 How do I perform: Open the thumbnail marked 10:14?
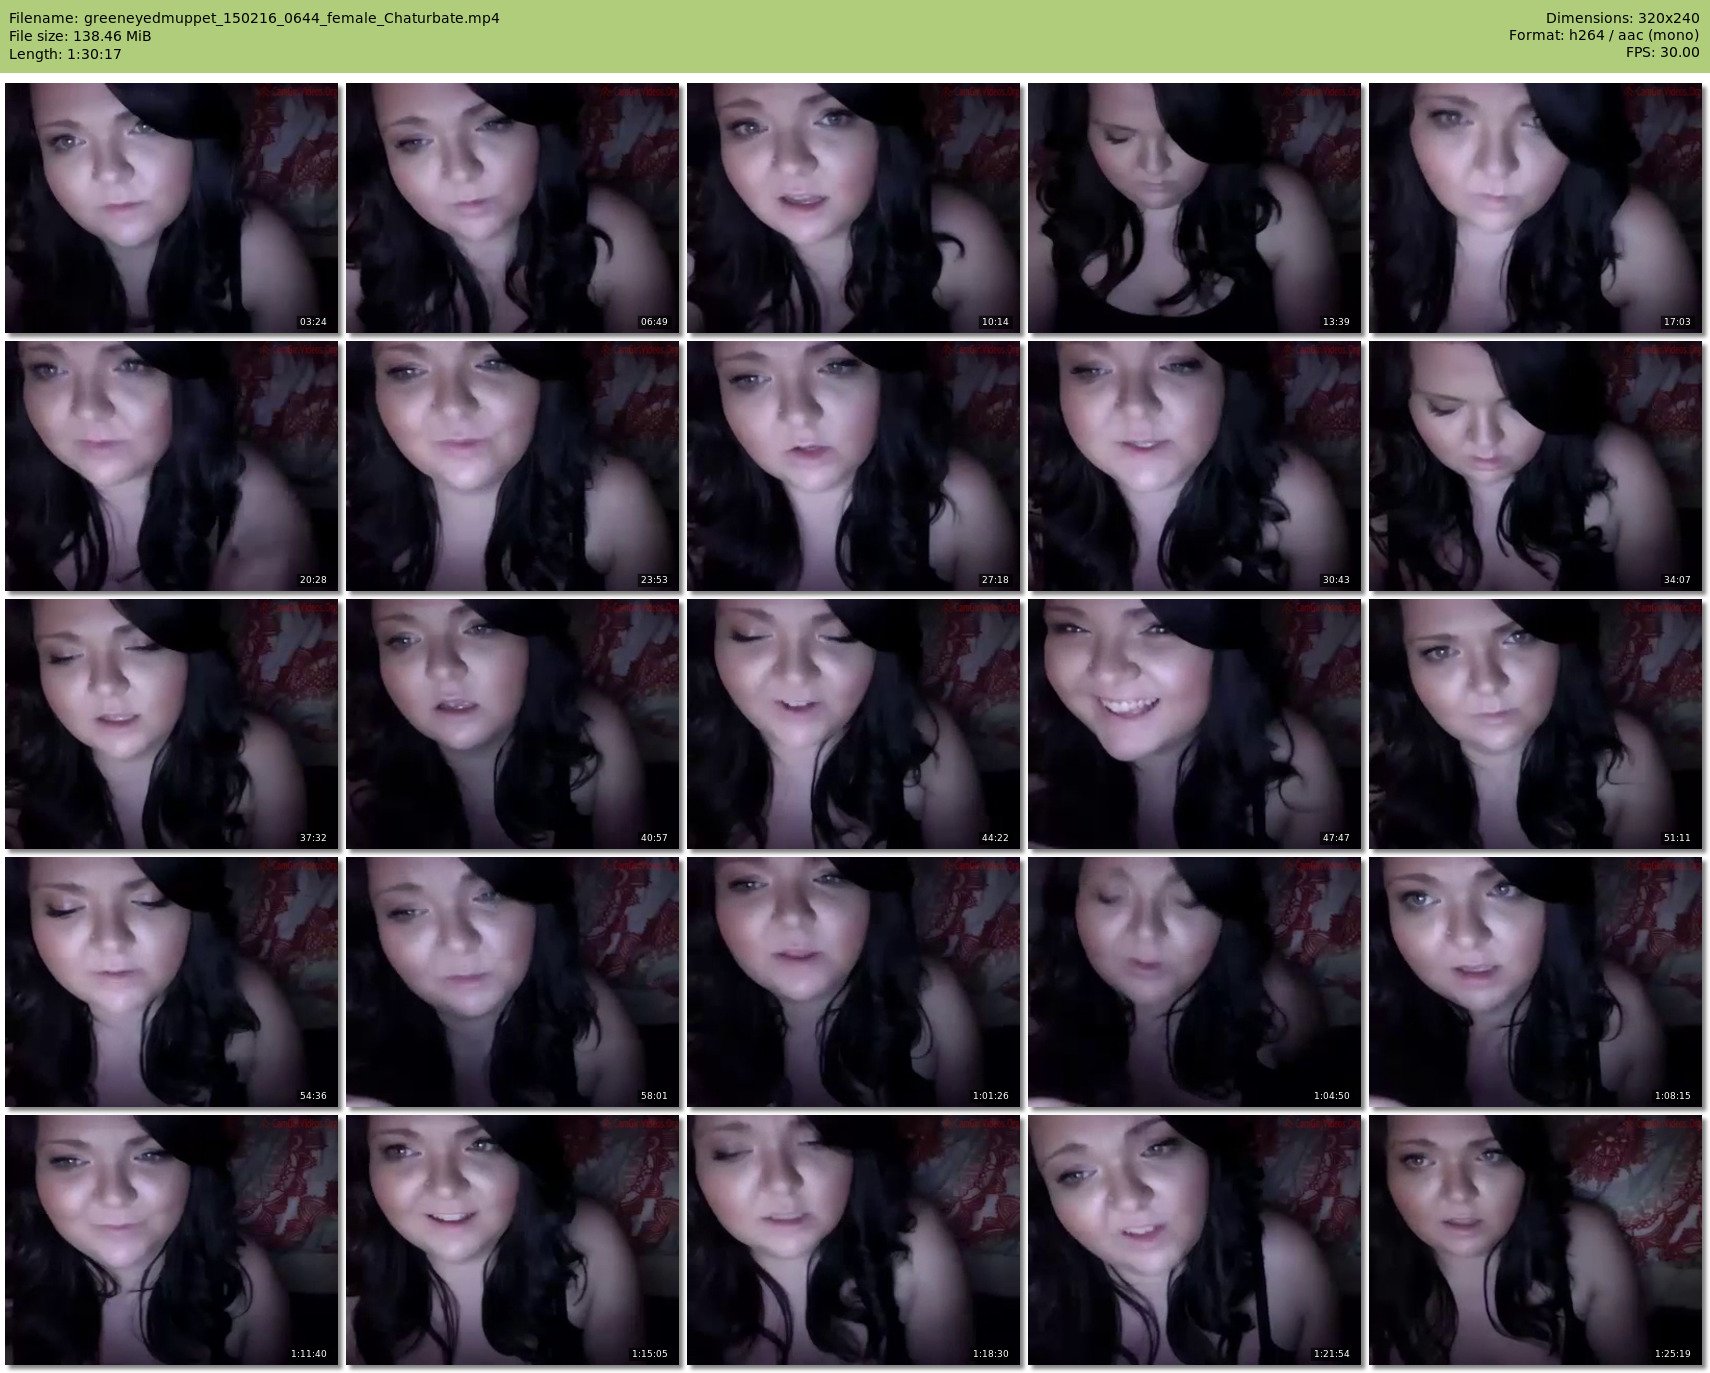(853, 208)
